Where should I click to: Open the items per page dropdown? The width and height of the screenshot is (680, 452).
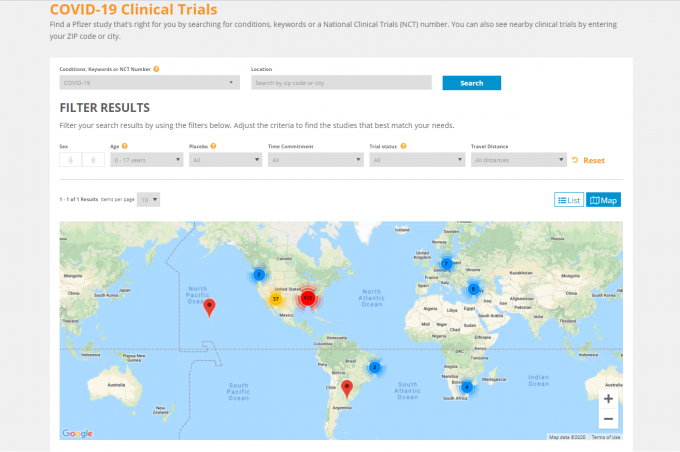148,200
